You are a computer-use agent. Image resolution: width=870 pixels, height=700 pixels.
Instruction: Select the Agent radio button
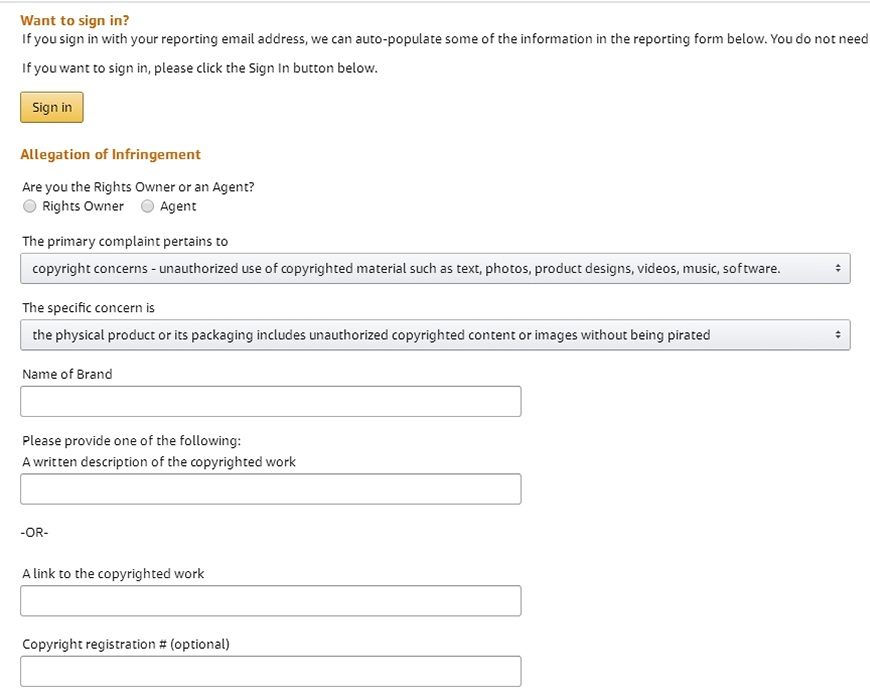[x=148, y=207]
